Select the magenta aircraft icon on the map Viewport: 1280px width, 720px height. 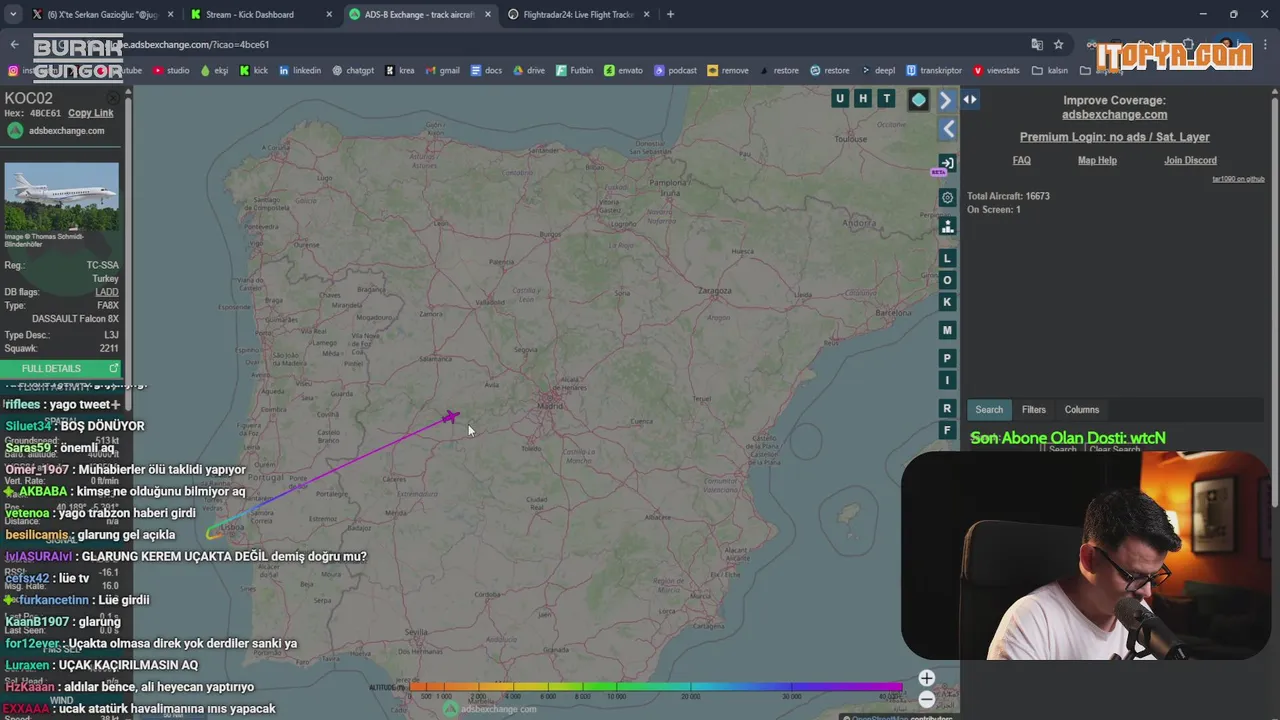pos(451,417)
